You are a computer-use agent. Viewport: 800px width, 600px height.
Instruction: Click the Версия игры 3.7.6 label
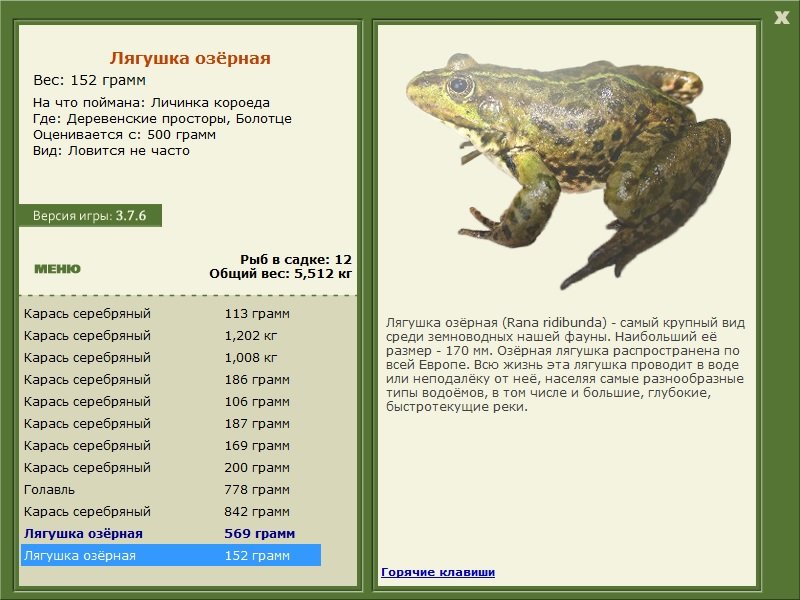tap(90, 215)
